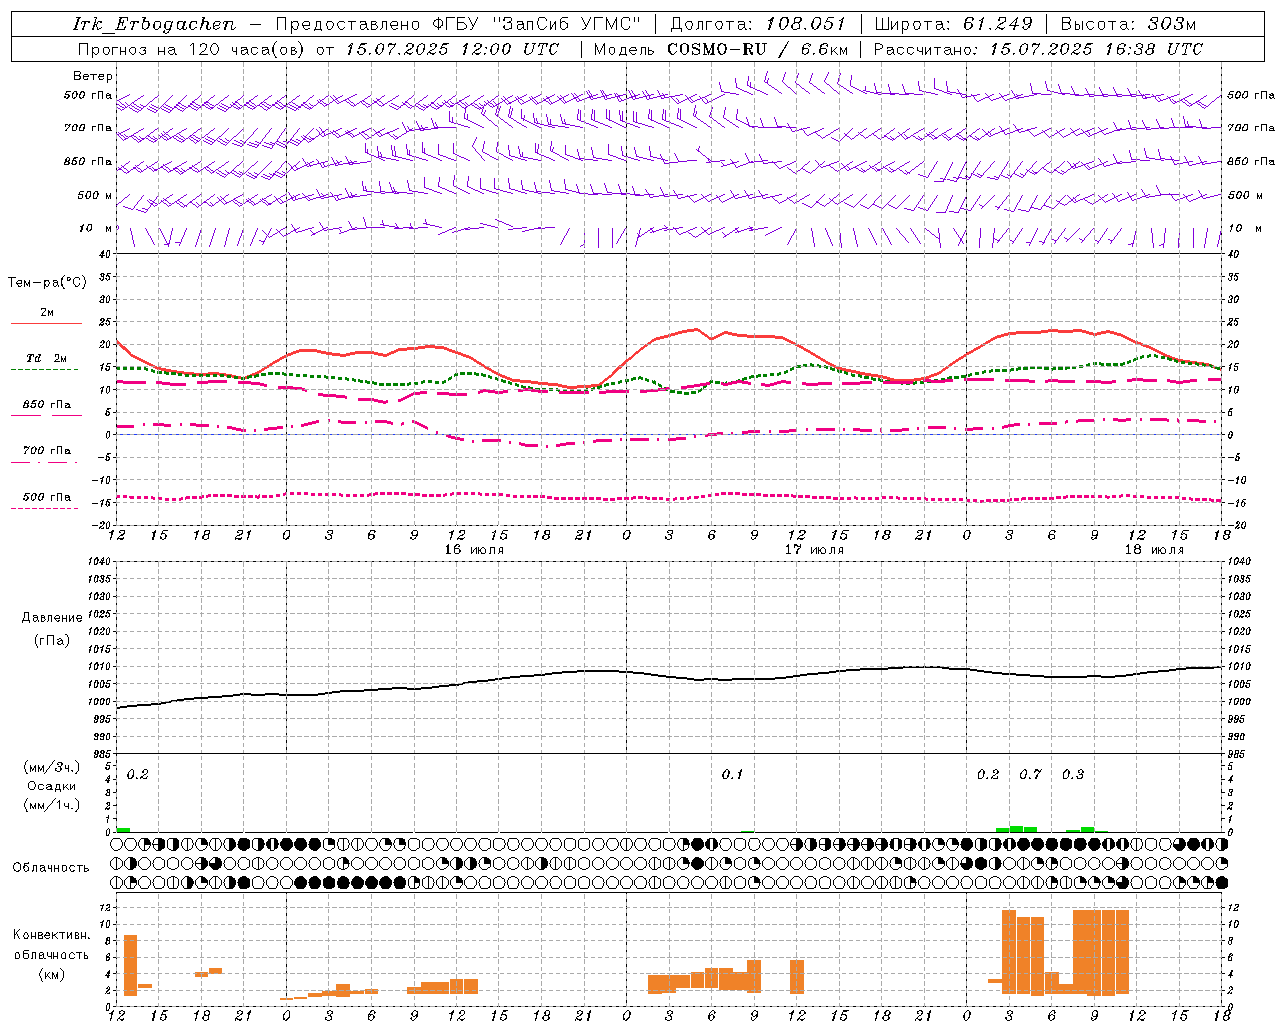This screenshot has width=1280, height=1024.
Task: Select the 500 м wind level label on left
Action: [95, 195]
